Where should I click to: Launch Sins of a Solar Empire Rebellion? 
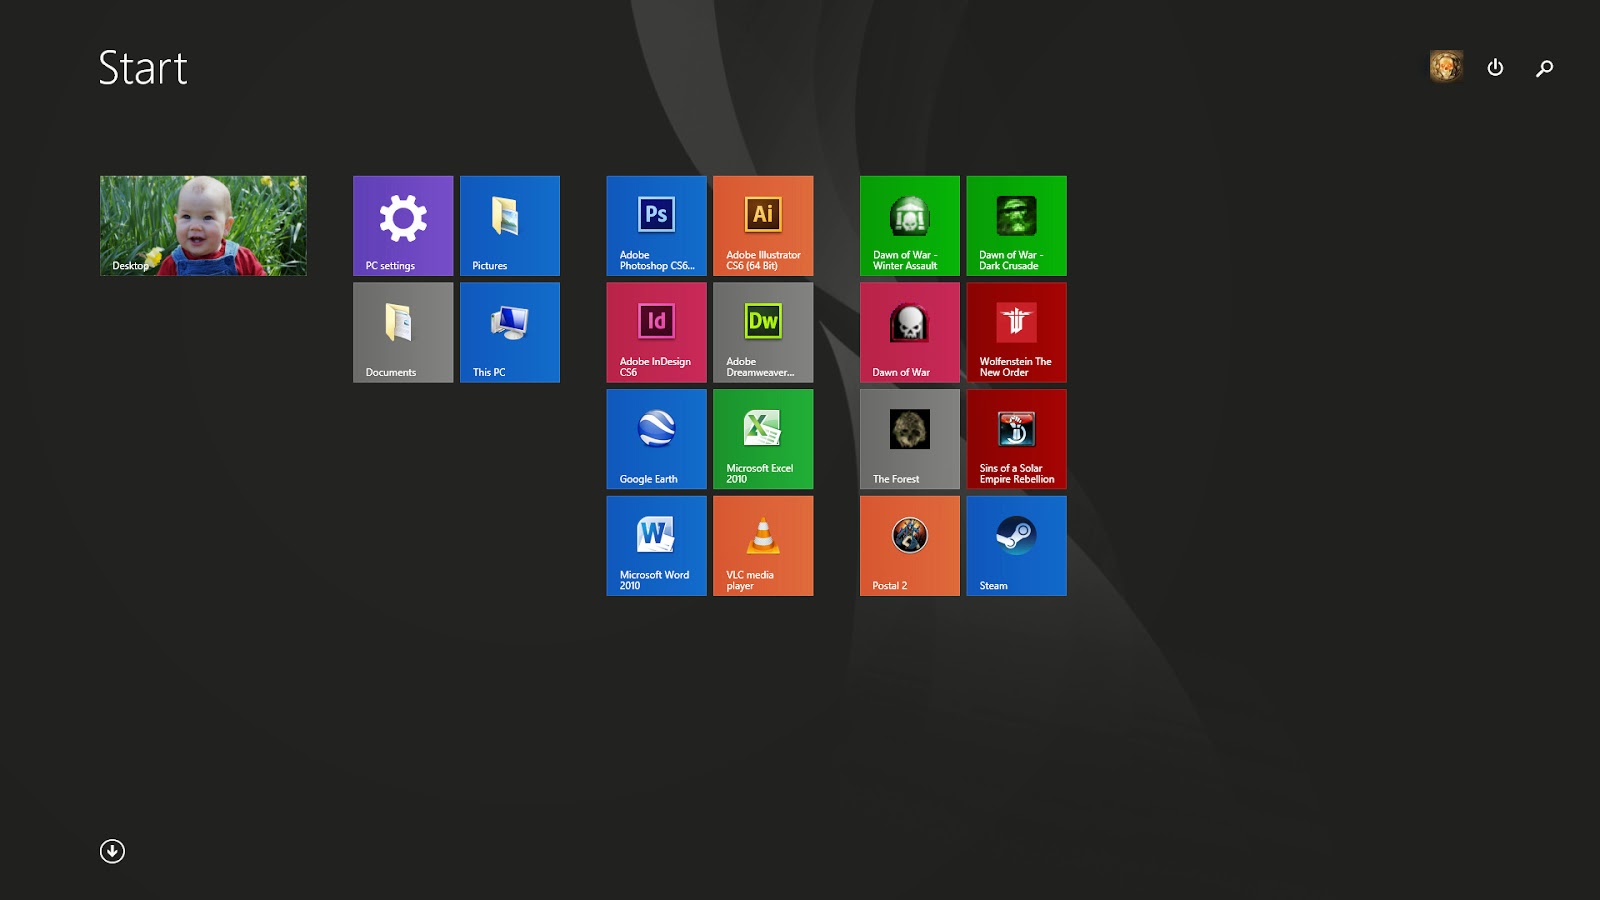pyautogui.click(x=1017, y=439)
